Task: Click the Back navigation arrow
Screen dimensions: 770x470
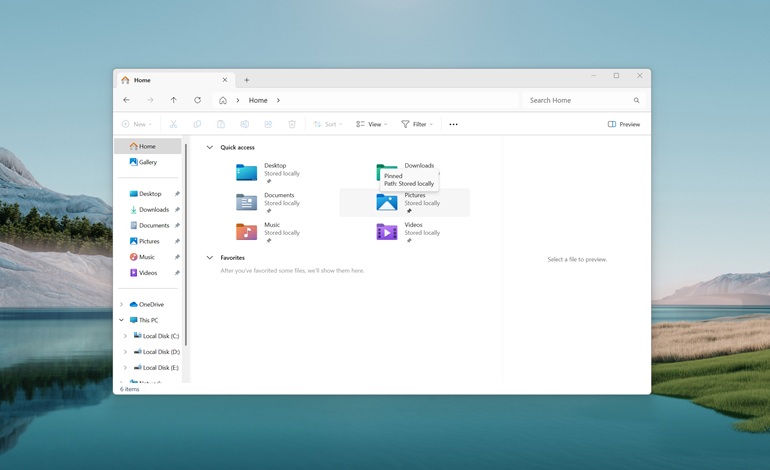Action: coord(126,100)
